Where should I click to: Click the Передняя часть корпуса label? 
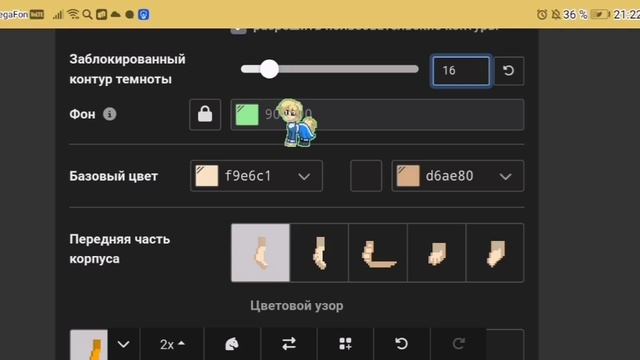120,249
